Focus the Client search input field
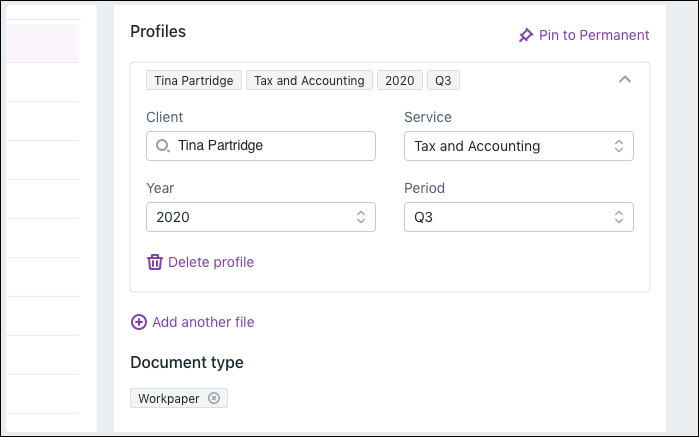 click(x=270, y=146)
